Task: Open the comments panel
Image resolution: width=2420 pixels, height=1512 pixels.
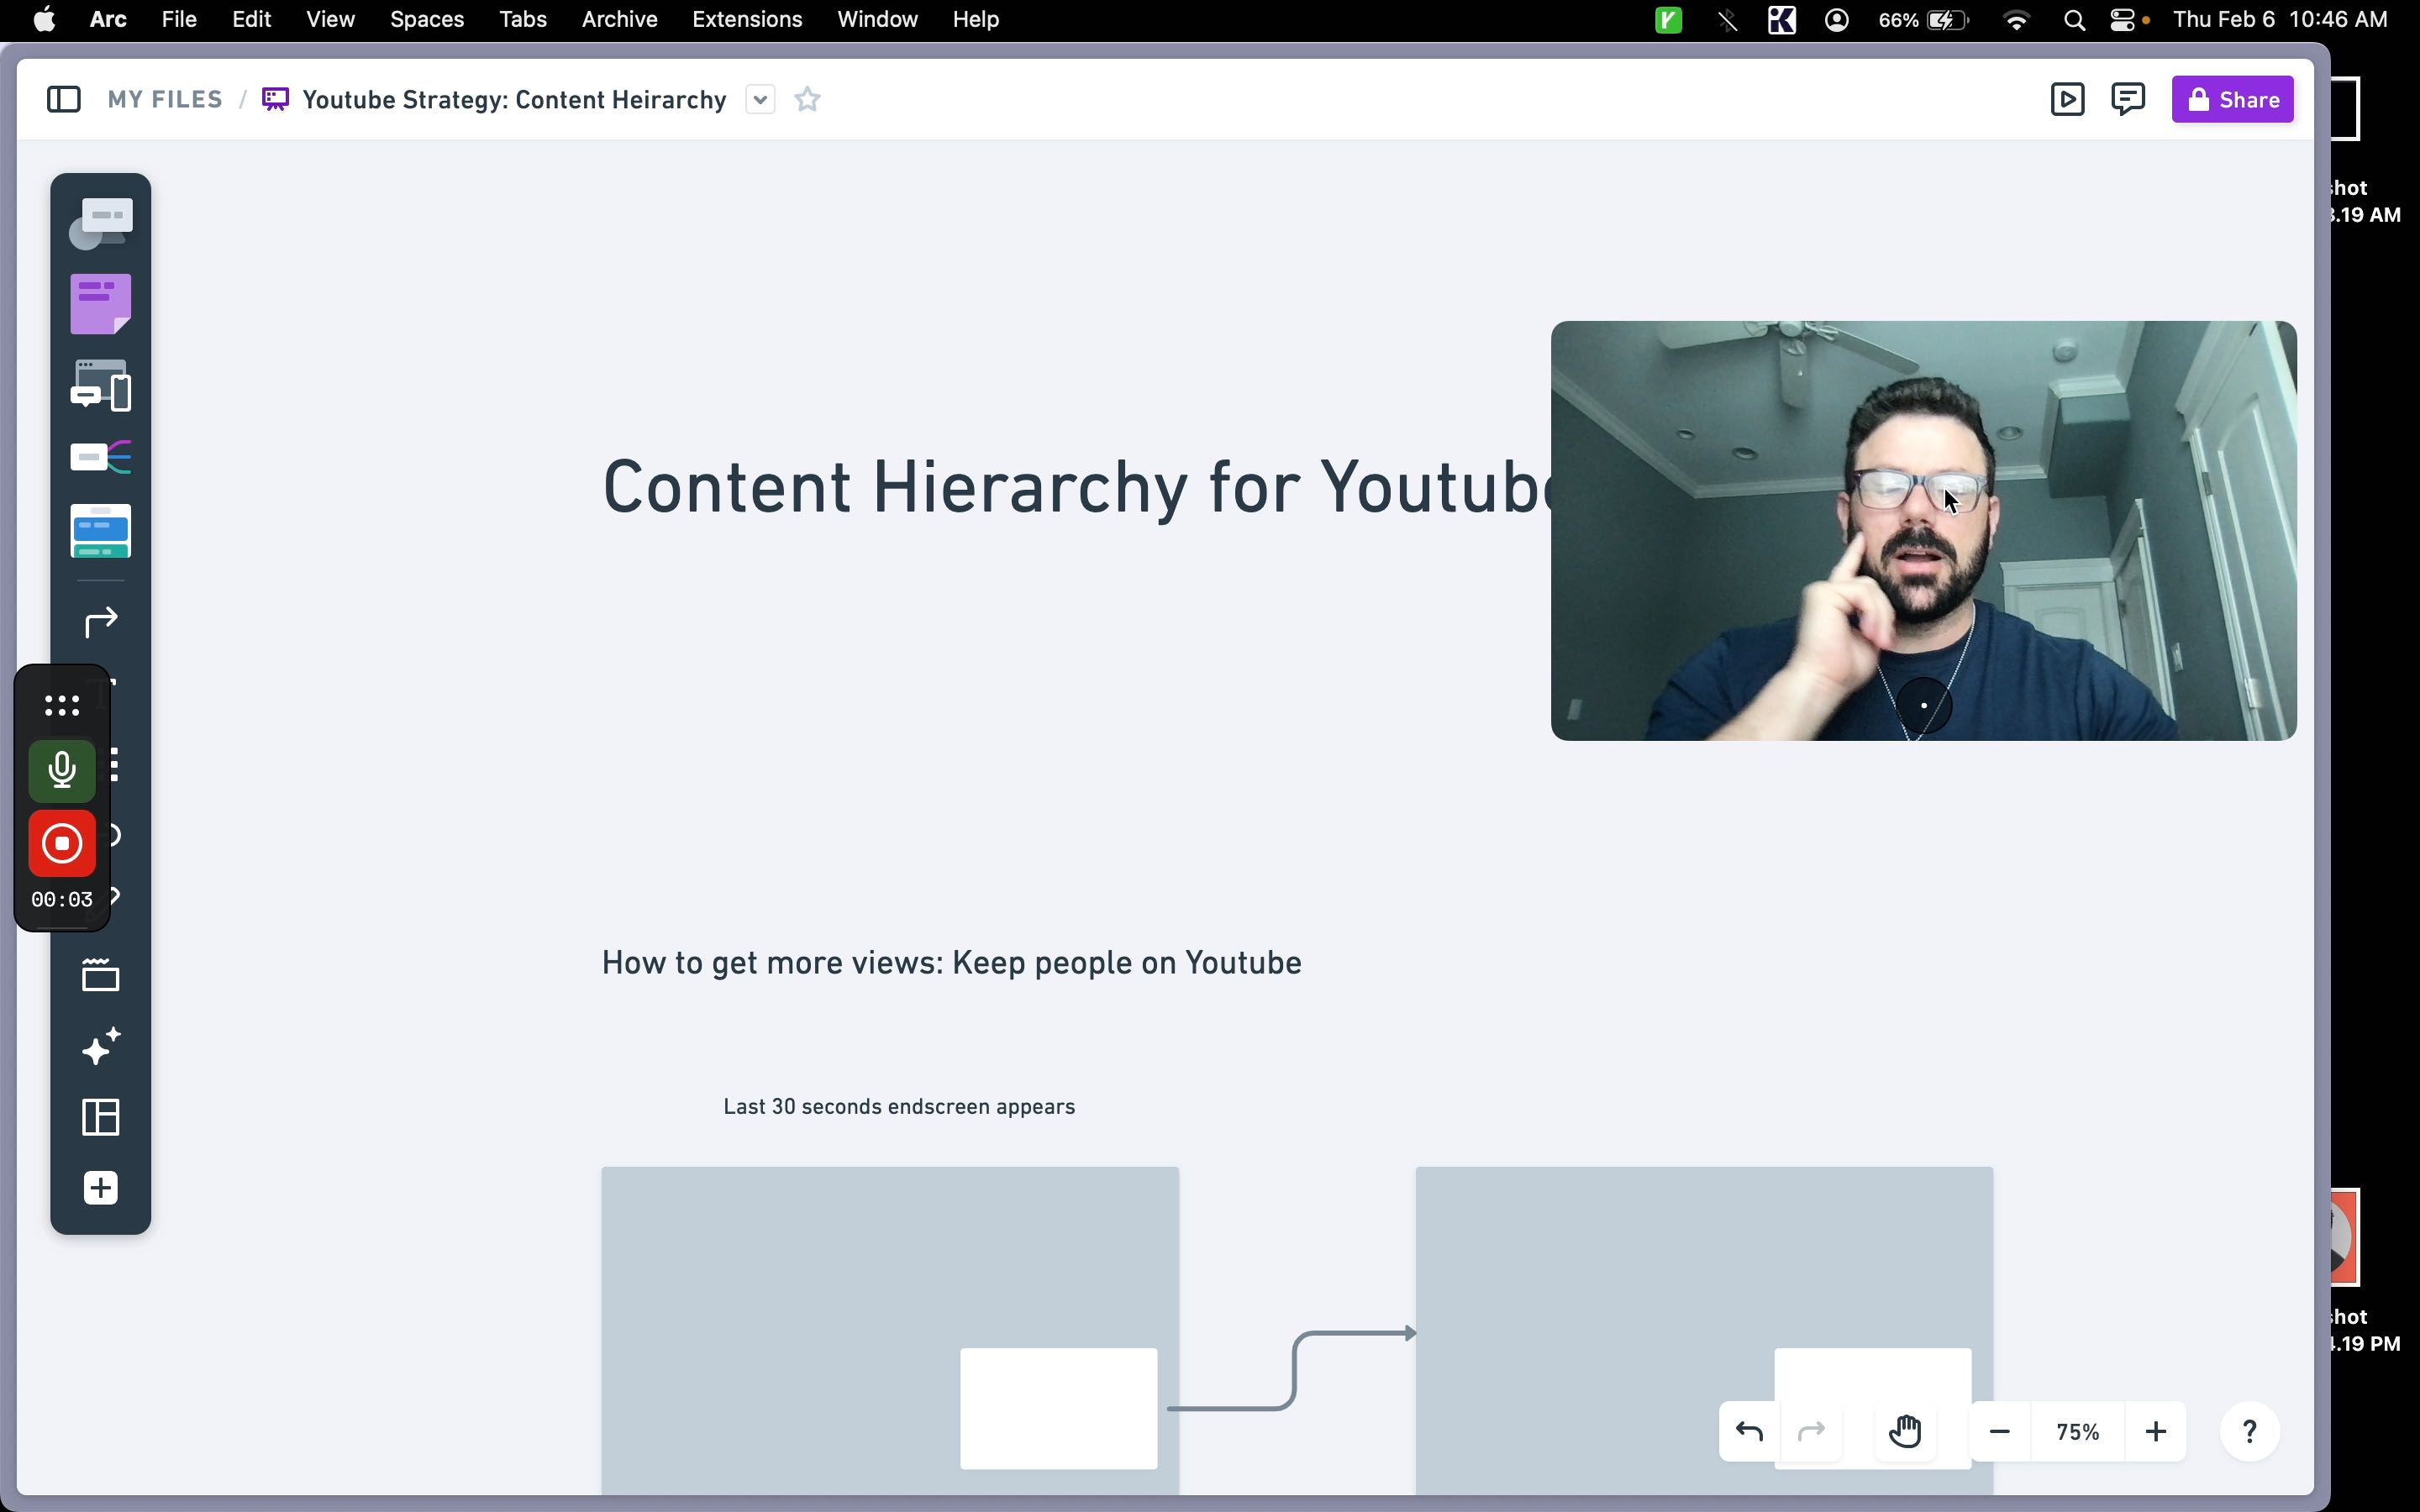Action: [2128, 99]
